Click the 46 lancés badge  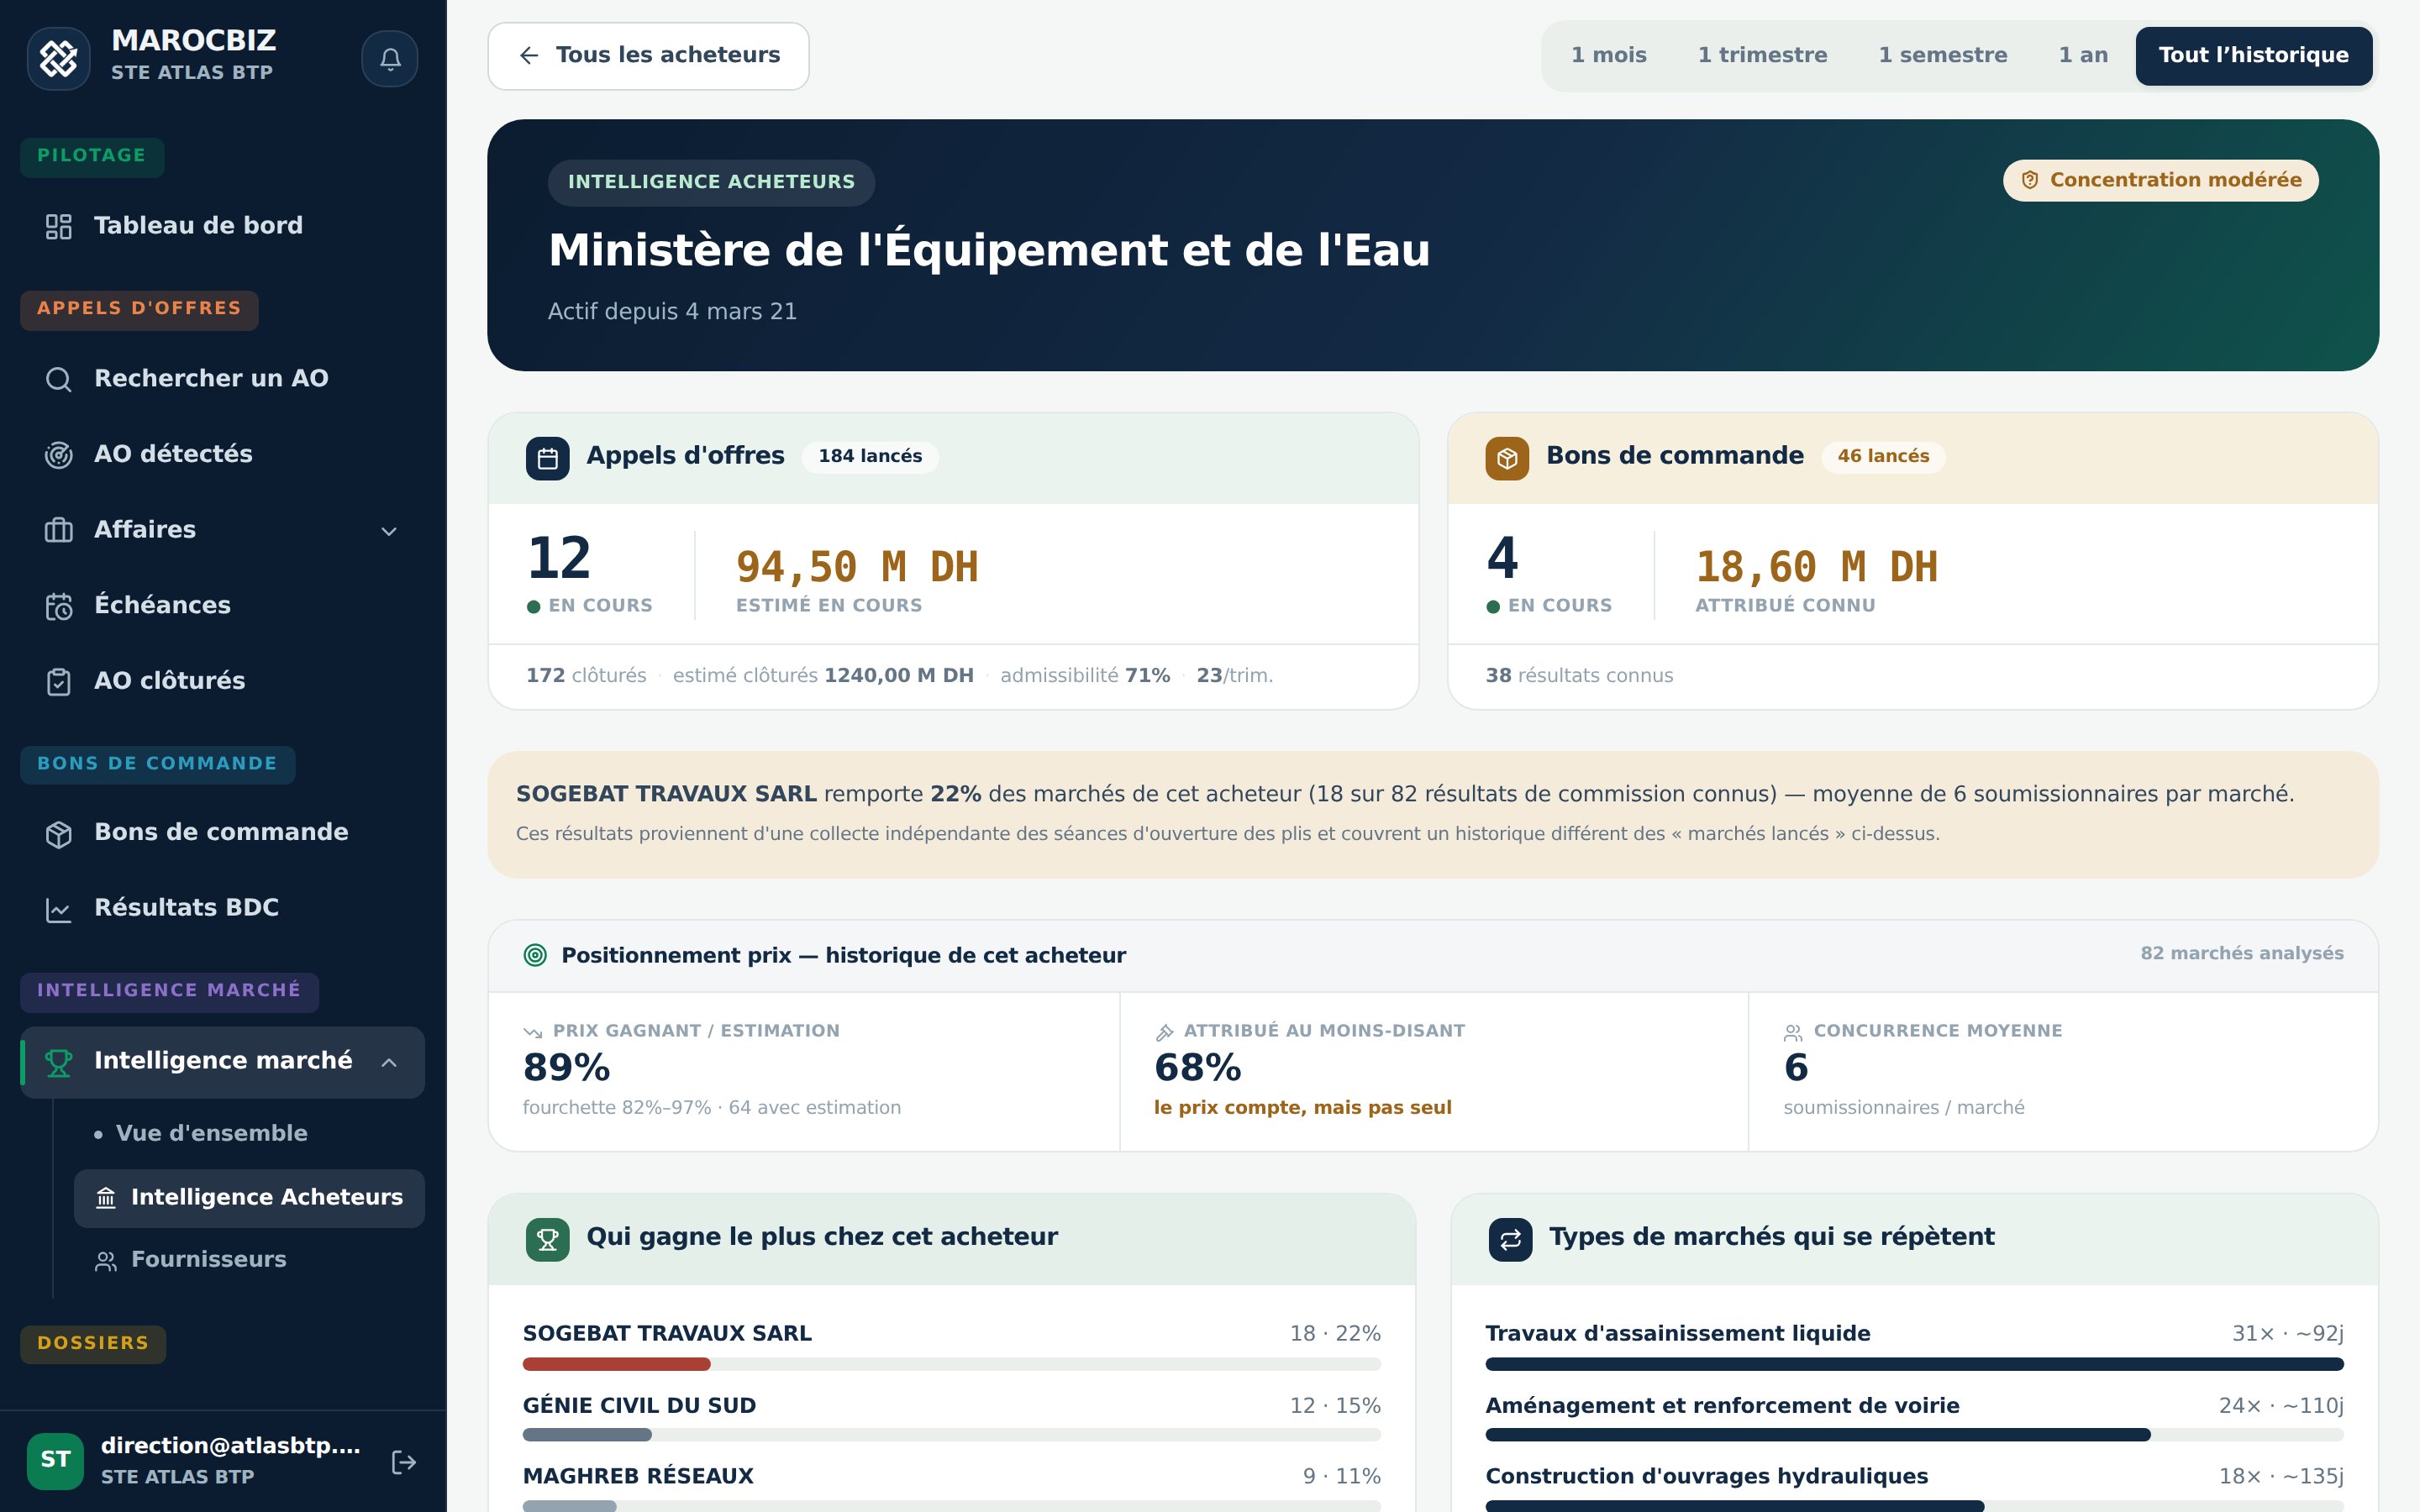tap(1883, 457)
